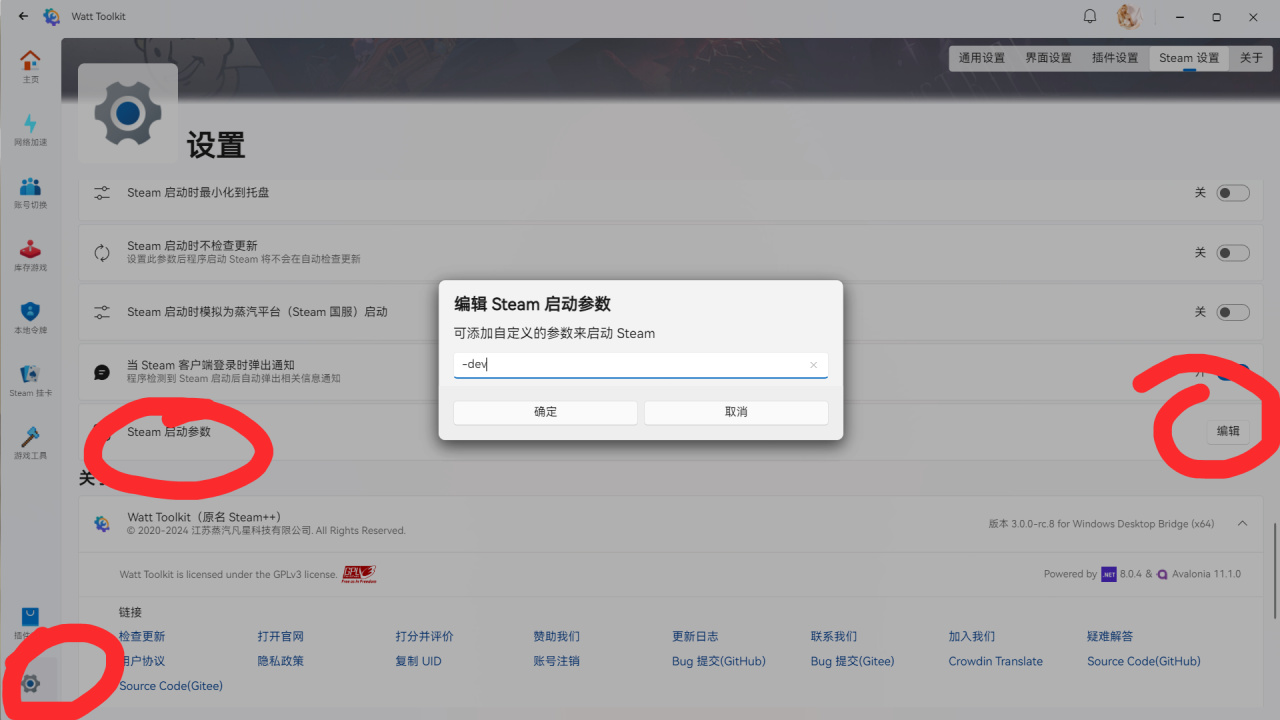Open 账号切换 account switching in sidebar
This screenshot has width=1280, height=720.
tap(30, 193)
